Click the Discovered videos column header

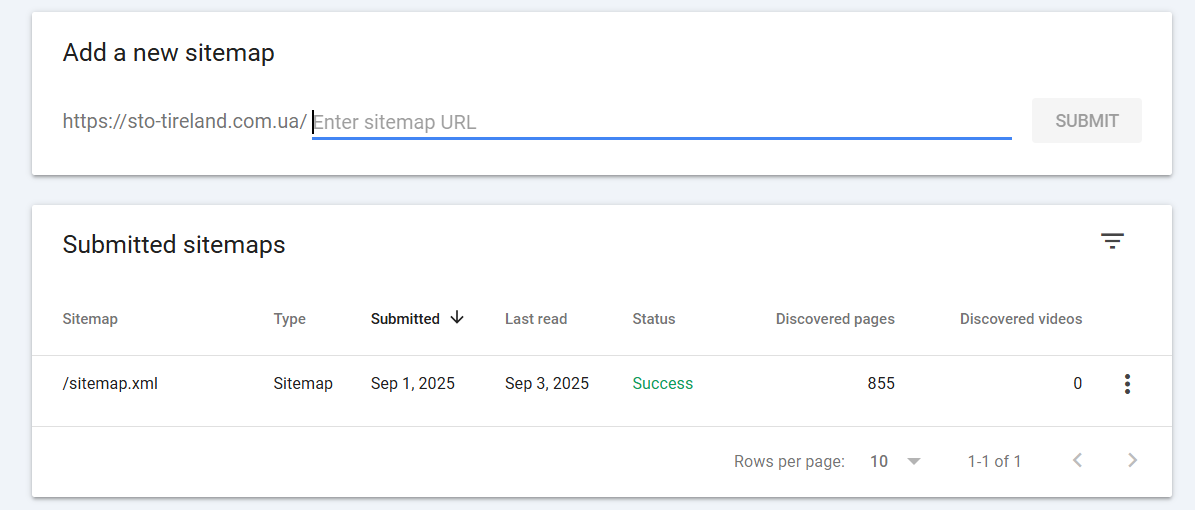pyautogui.click(x=1020, y=319)
